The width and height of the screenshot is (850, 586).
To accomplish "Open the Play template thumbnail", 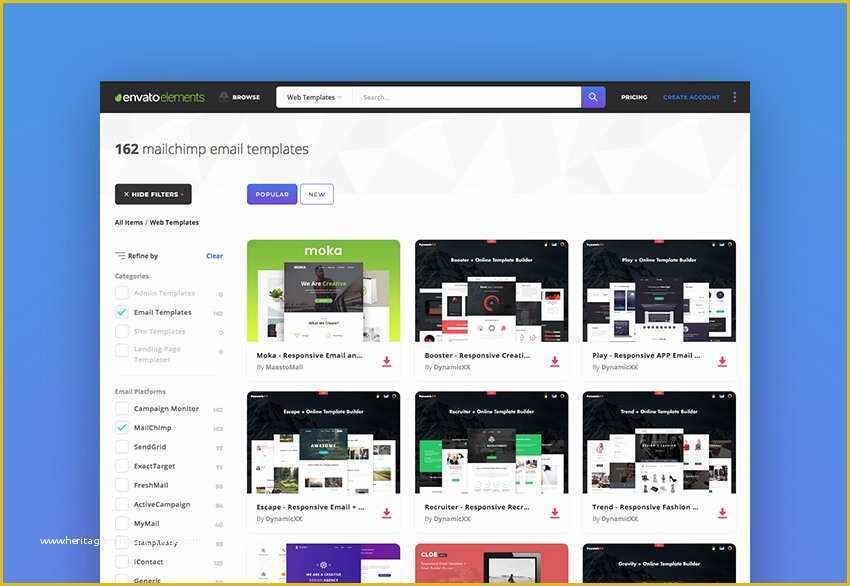I will pos(659,291).
